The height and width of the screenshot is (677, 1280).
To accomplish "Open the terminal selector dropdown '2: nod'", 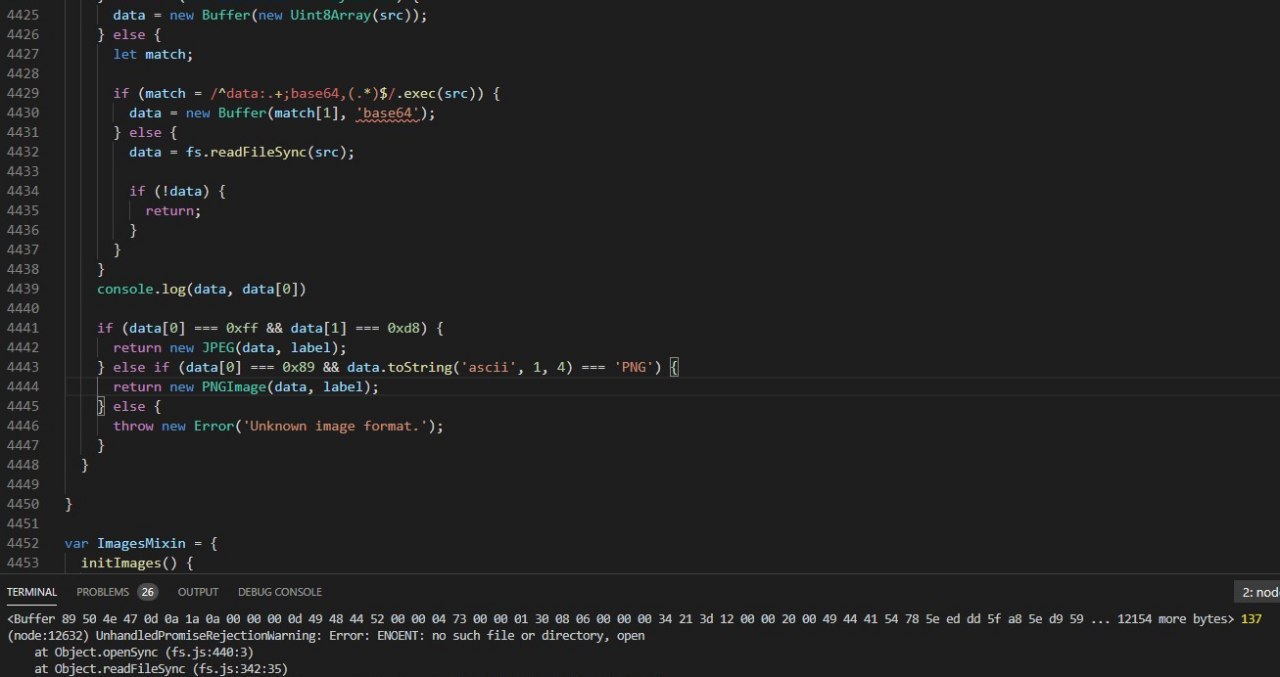I will tap(1257, 592).
